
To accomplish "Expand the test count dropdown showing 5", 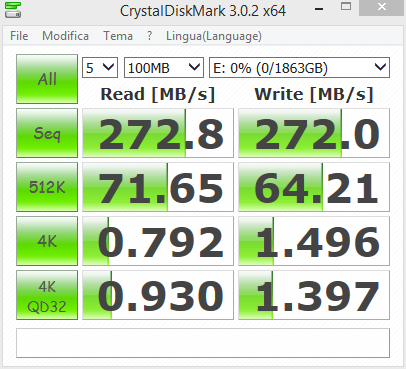I will [100, 68].
